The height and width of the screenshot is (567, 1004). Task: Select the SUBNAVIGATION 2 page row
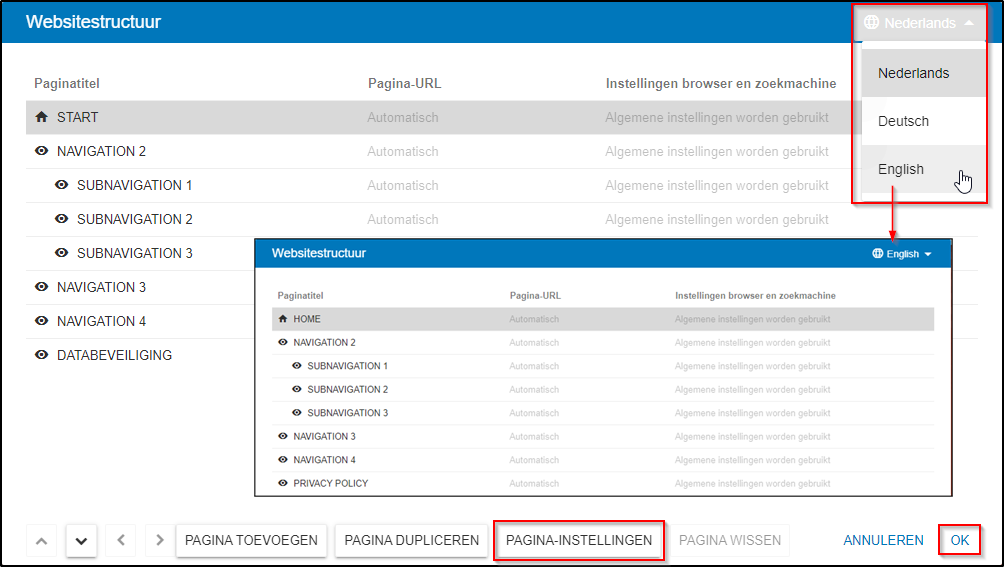[135, 219]
